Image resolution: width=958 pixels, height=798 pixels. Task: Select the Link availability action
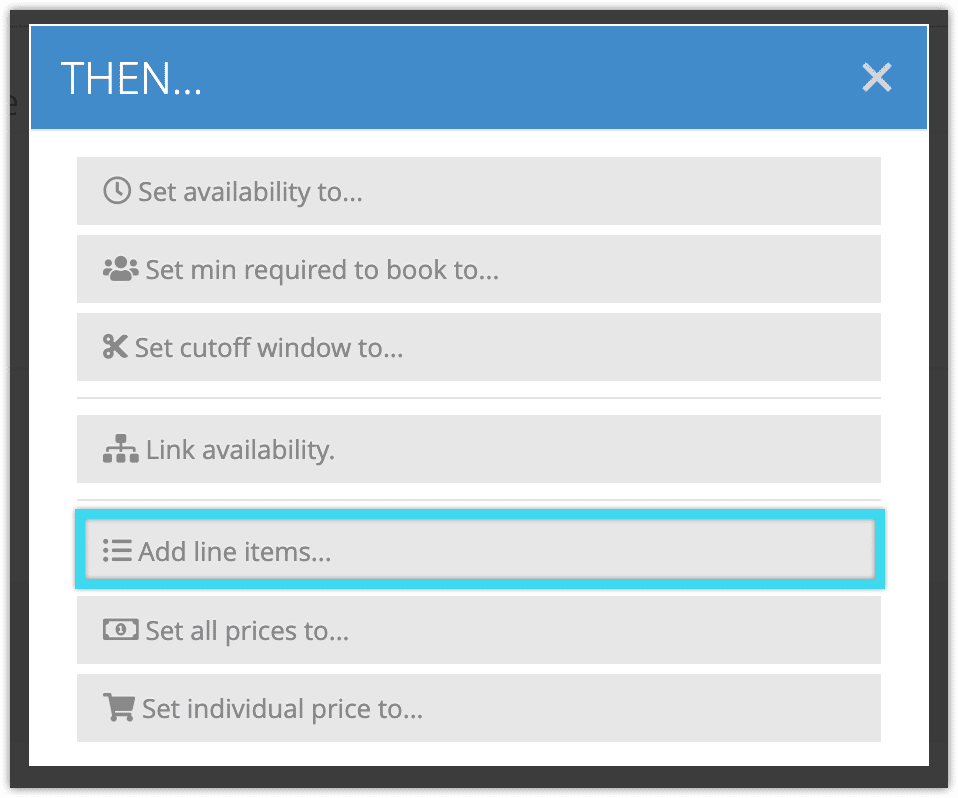click(x=478, y=449)
